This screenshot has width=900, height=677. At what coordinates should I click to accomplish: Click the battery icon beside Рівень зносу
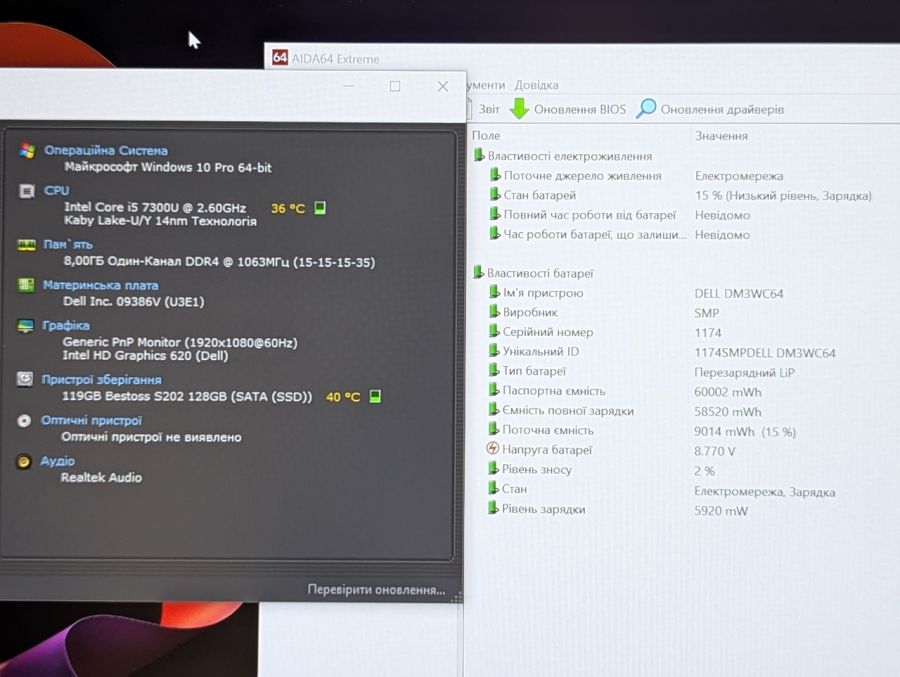click(493, 469)
